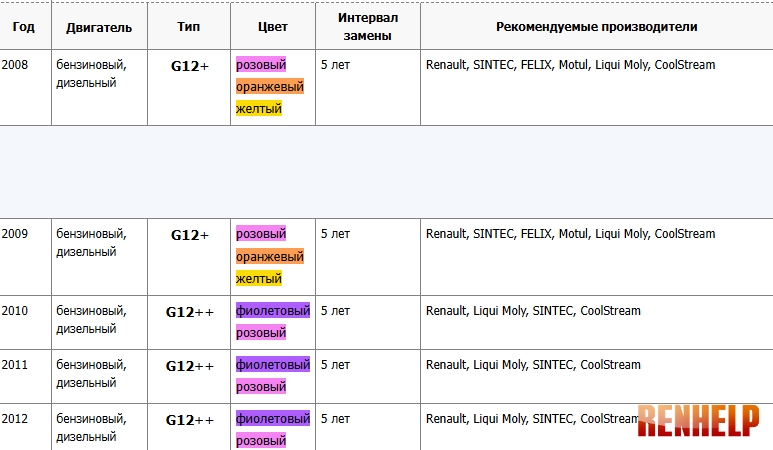773x450 pixels.
Task: Select the "Тип" column header
Action: [189, 27]
